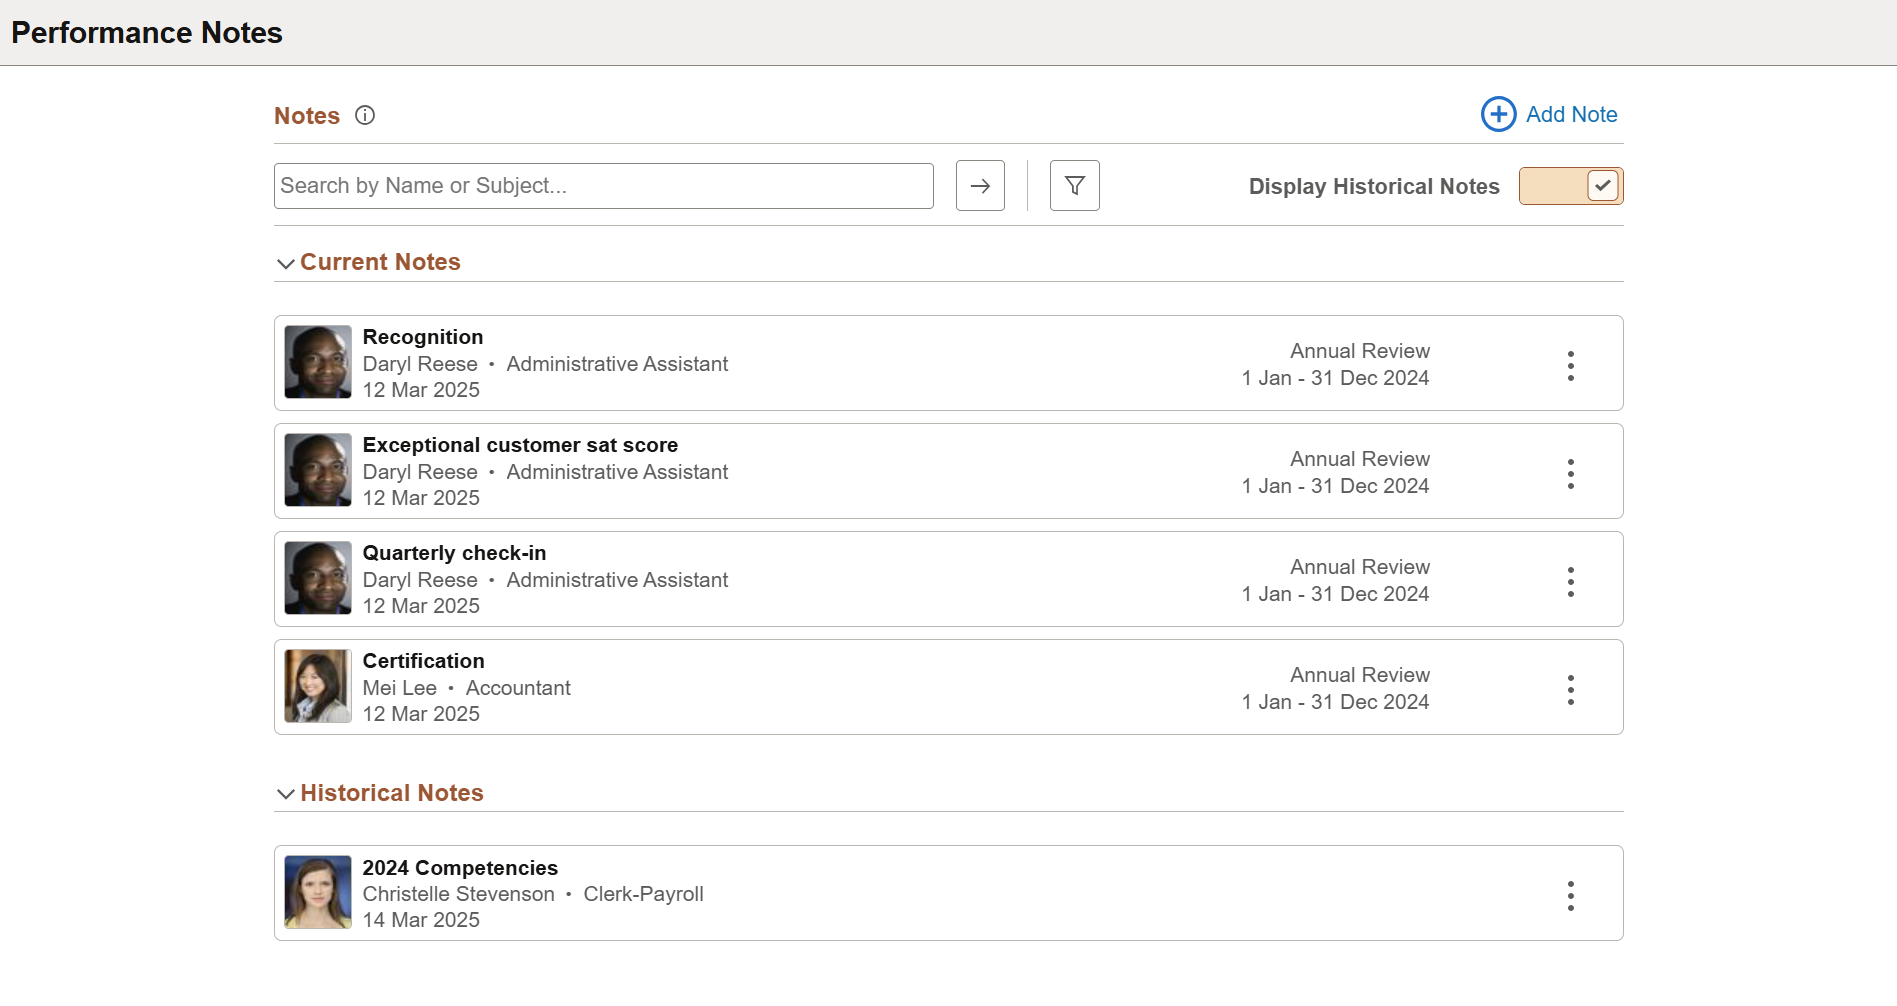
Task: Click the Add Note link
Action: pyautogui.click(x=1571, y=115)
